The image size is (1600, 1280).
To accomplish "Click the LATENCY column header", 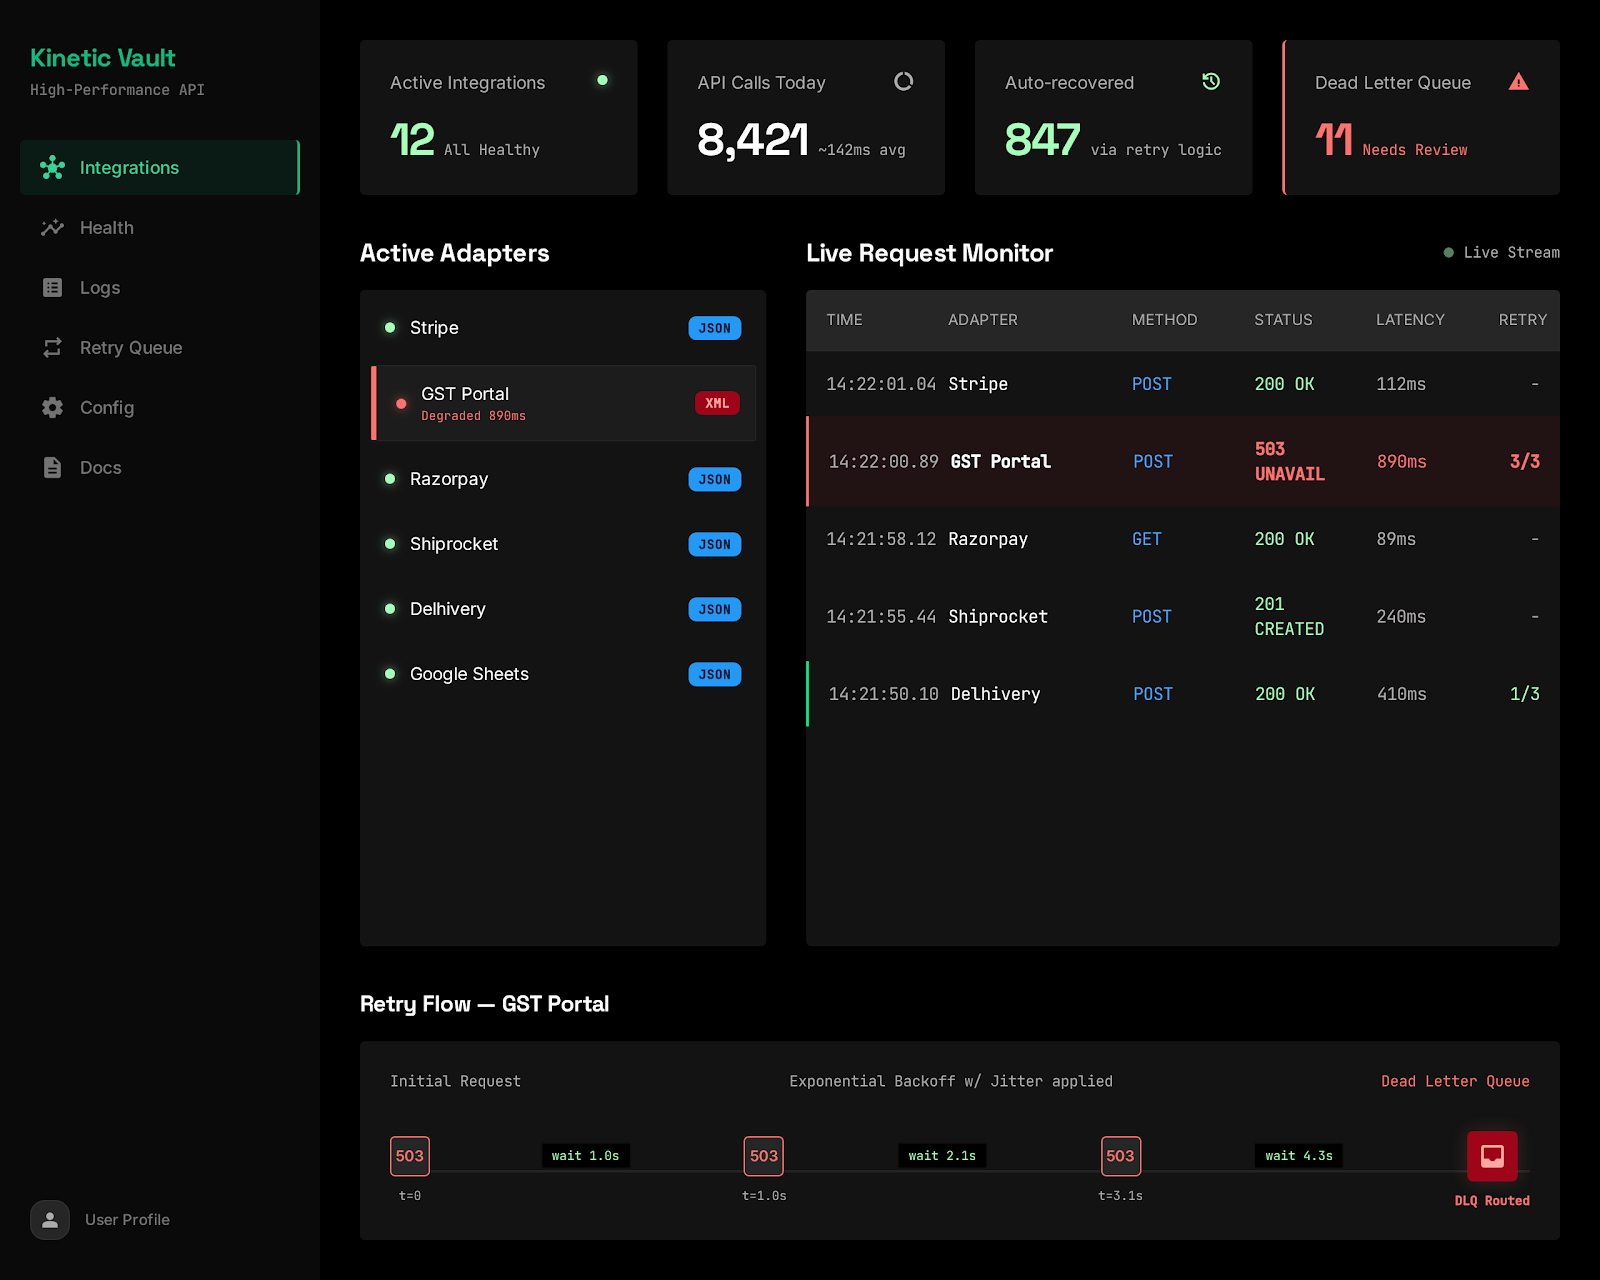I will pos(1410,320).
